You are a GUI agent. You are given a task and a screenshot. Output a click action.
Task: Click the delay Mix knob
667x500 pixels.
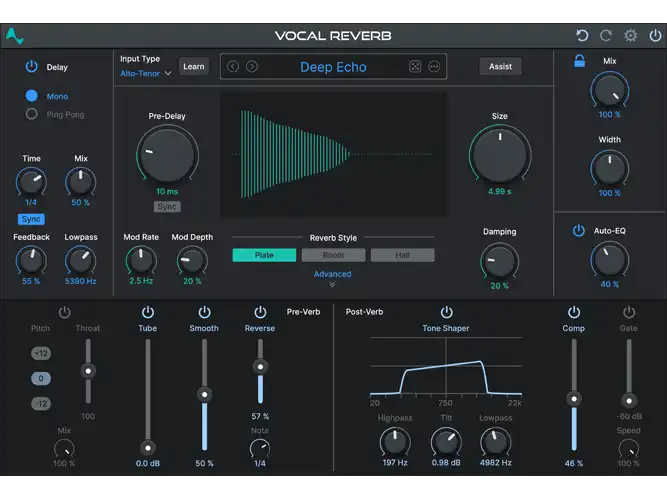coord(80,182)
